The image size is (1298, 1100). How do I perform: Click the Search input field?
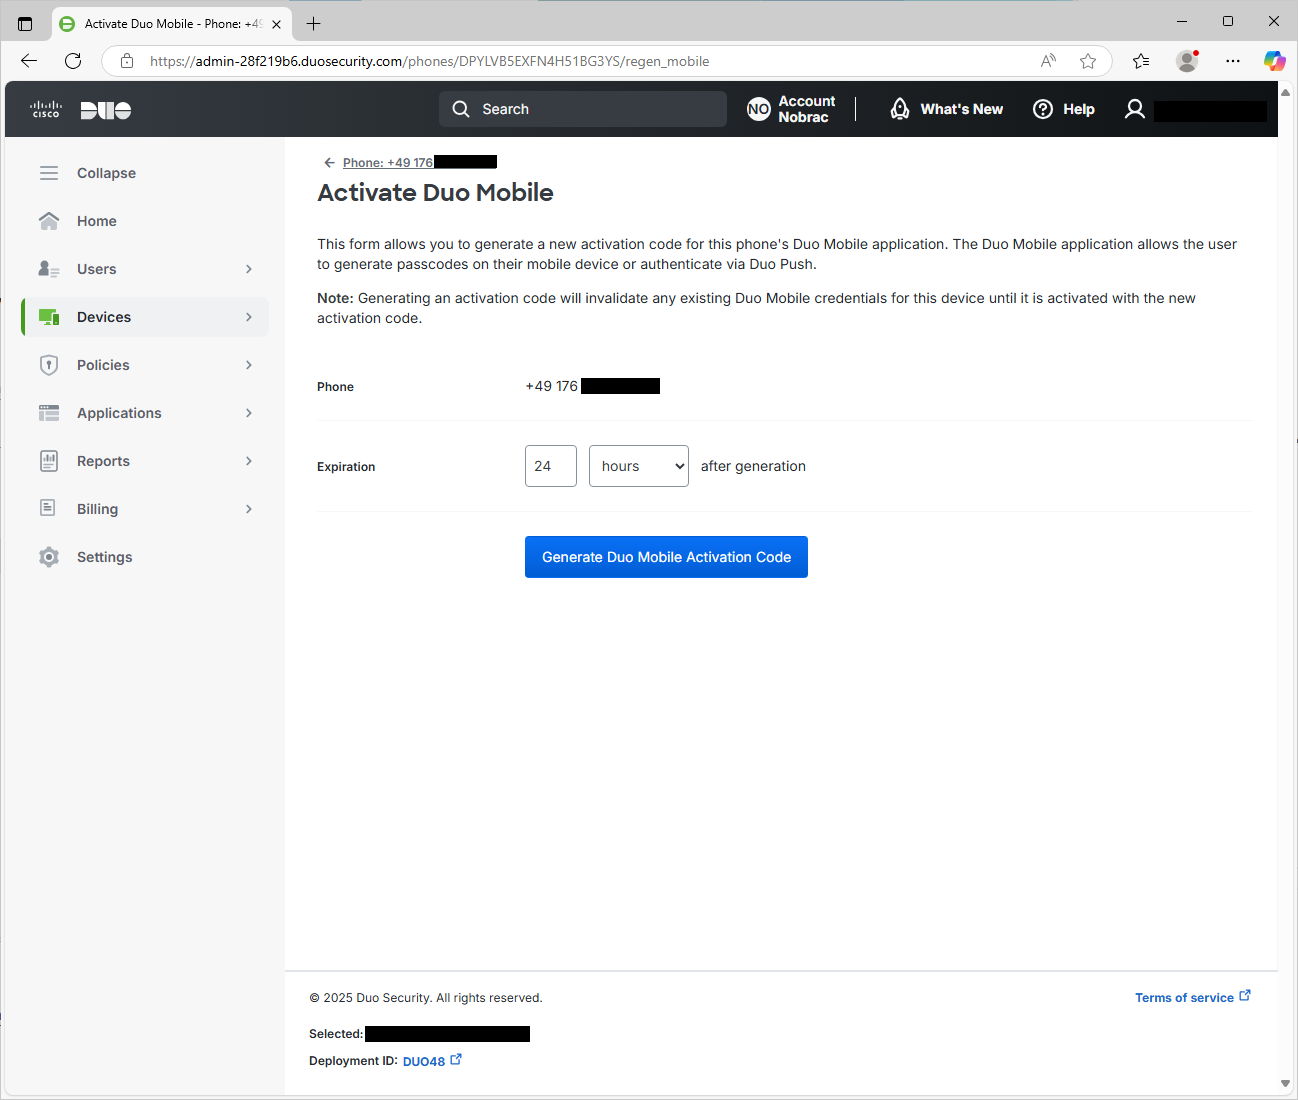pos(583,109)
